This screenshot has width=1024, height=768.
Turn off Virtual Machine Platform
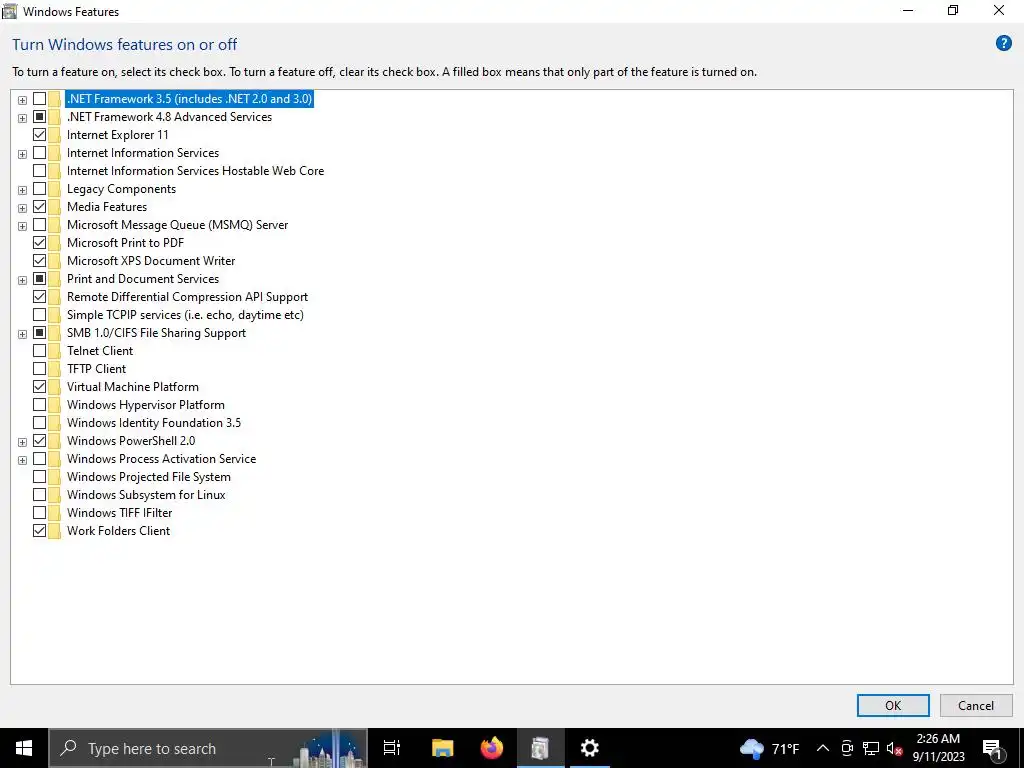(x=39, y=387)
